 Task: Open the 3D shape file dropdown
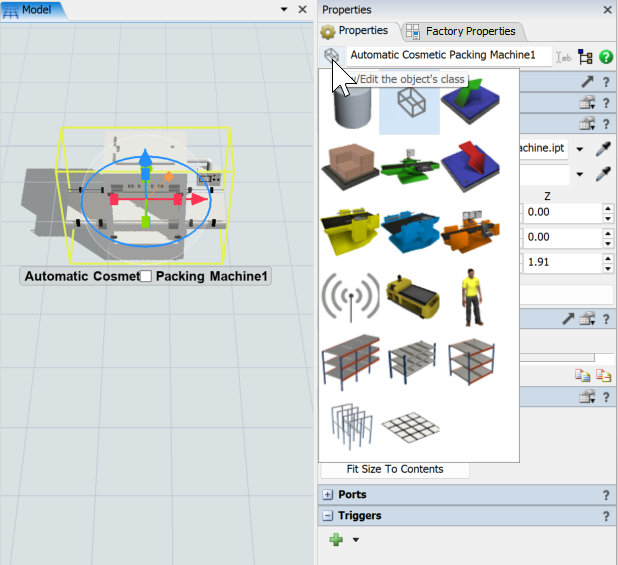(x=580, y=148)
